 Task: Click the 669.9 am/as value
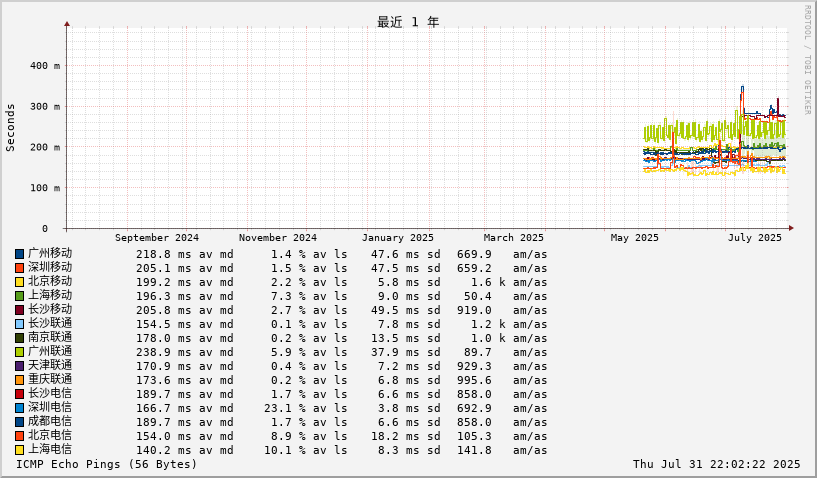[474, 254]
